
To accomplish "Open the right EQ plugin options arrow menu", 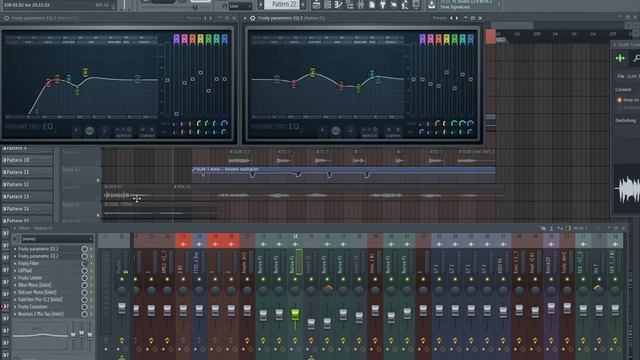I will pos(245,18).
